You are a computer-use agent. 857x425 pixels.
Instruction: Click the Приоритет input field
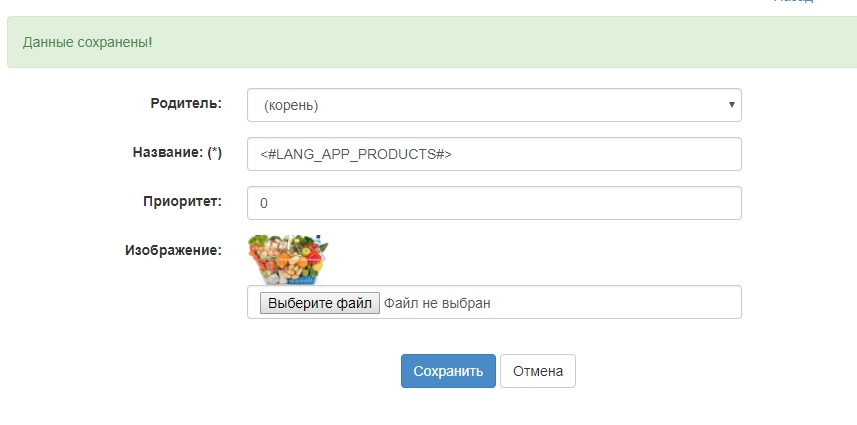493,203
